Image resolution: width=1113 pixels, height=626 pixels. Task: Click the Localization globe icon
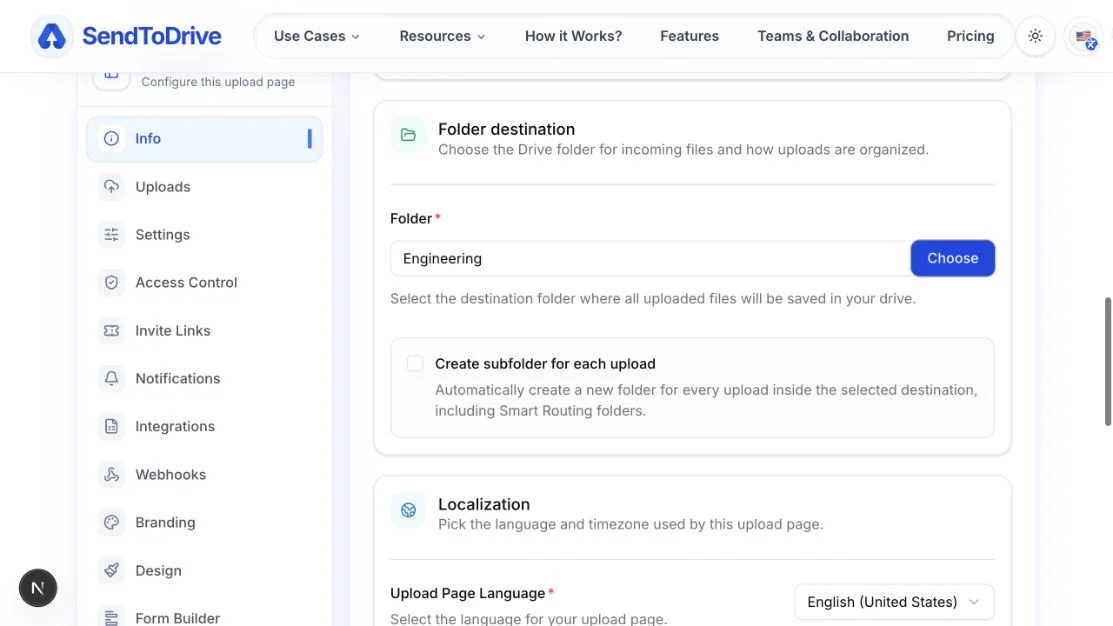(408, 510)
